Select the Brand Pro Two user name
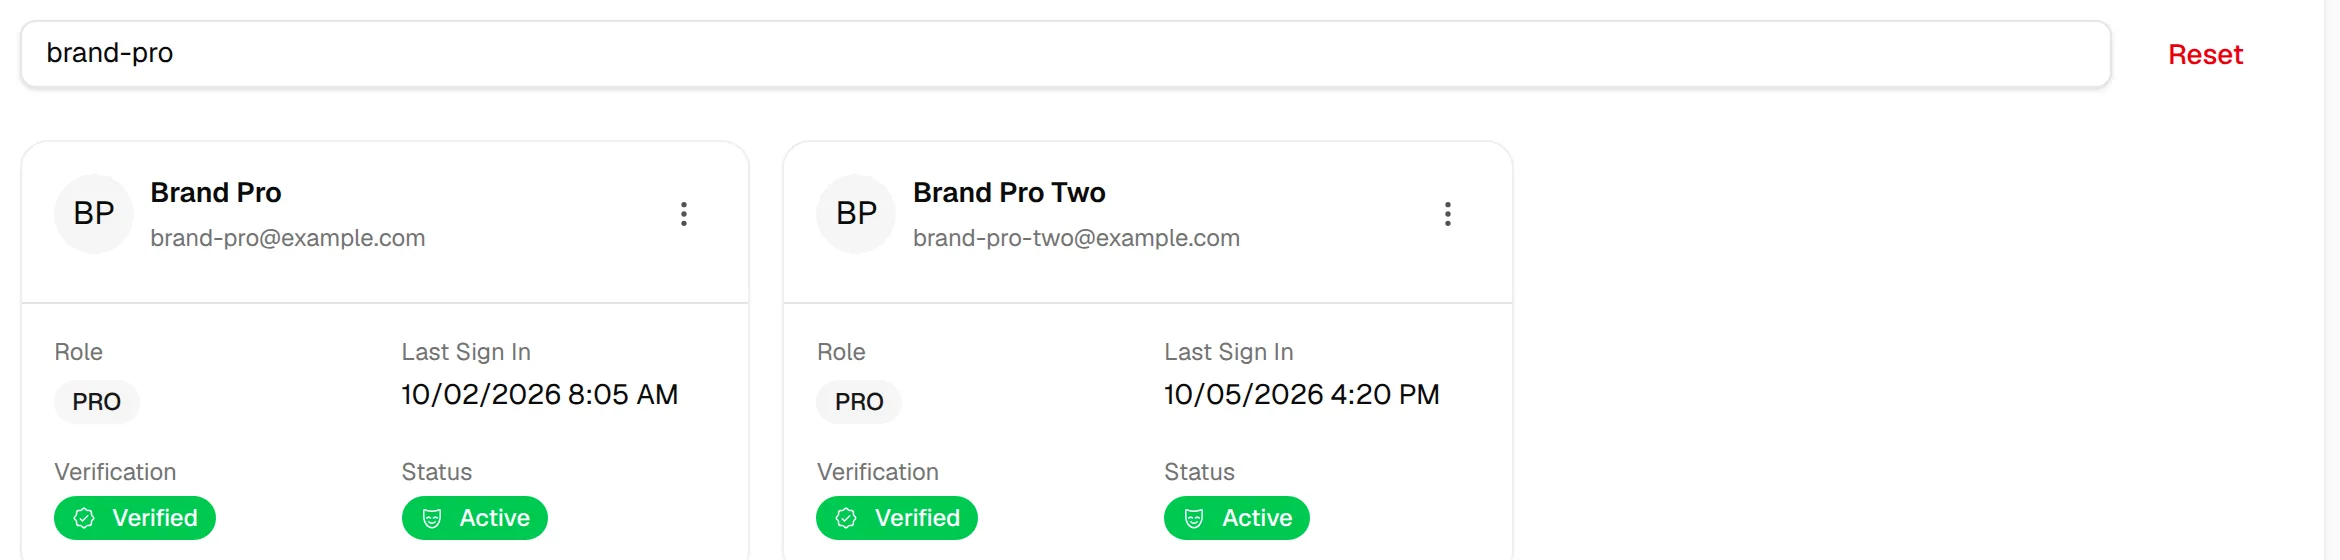The image size is (2340, 560). 1009,192
